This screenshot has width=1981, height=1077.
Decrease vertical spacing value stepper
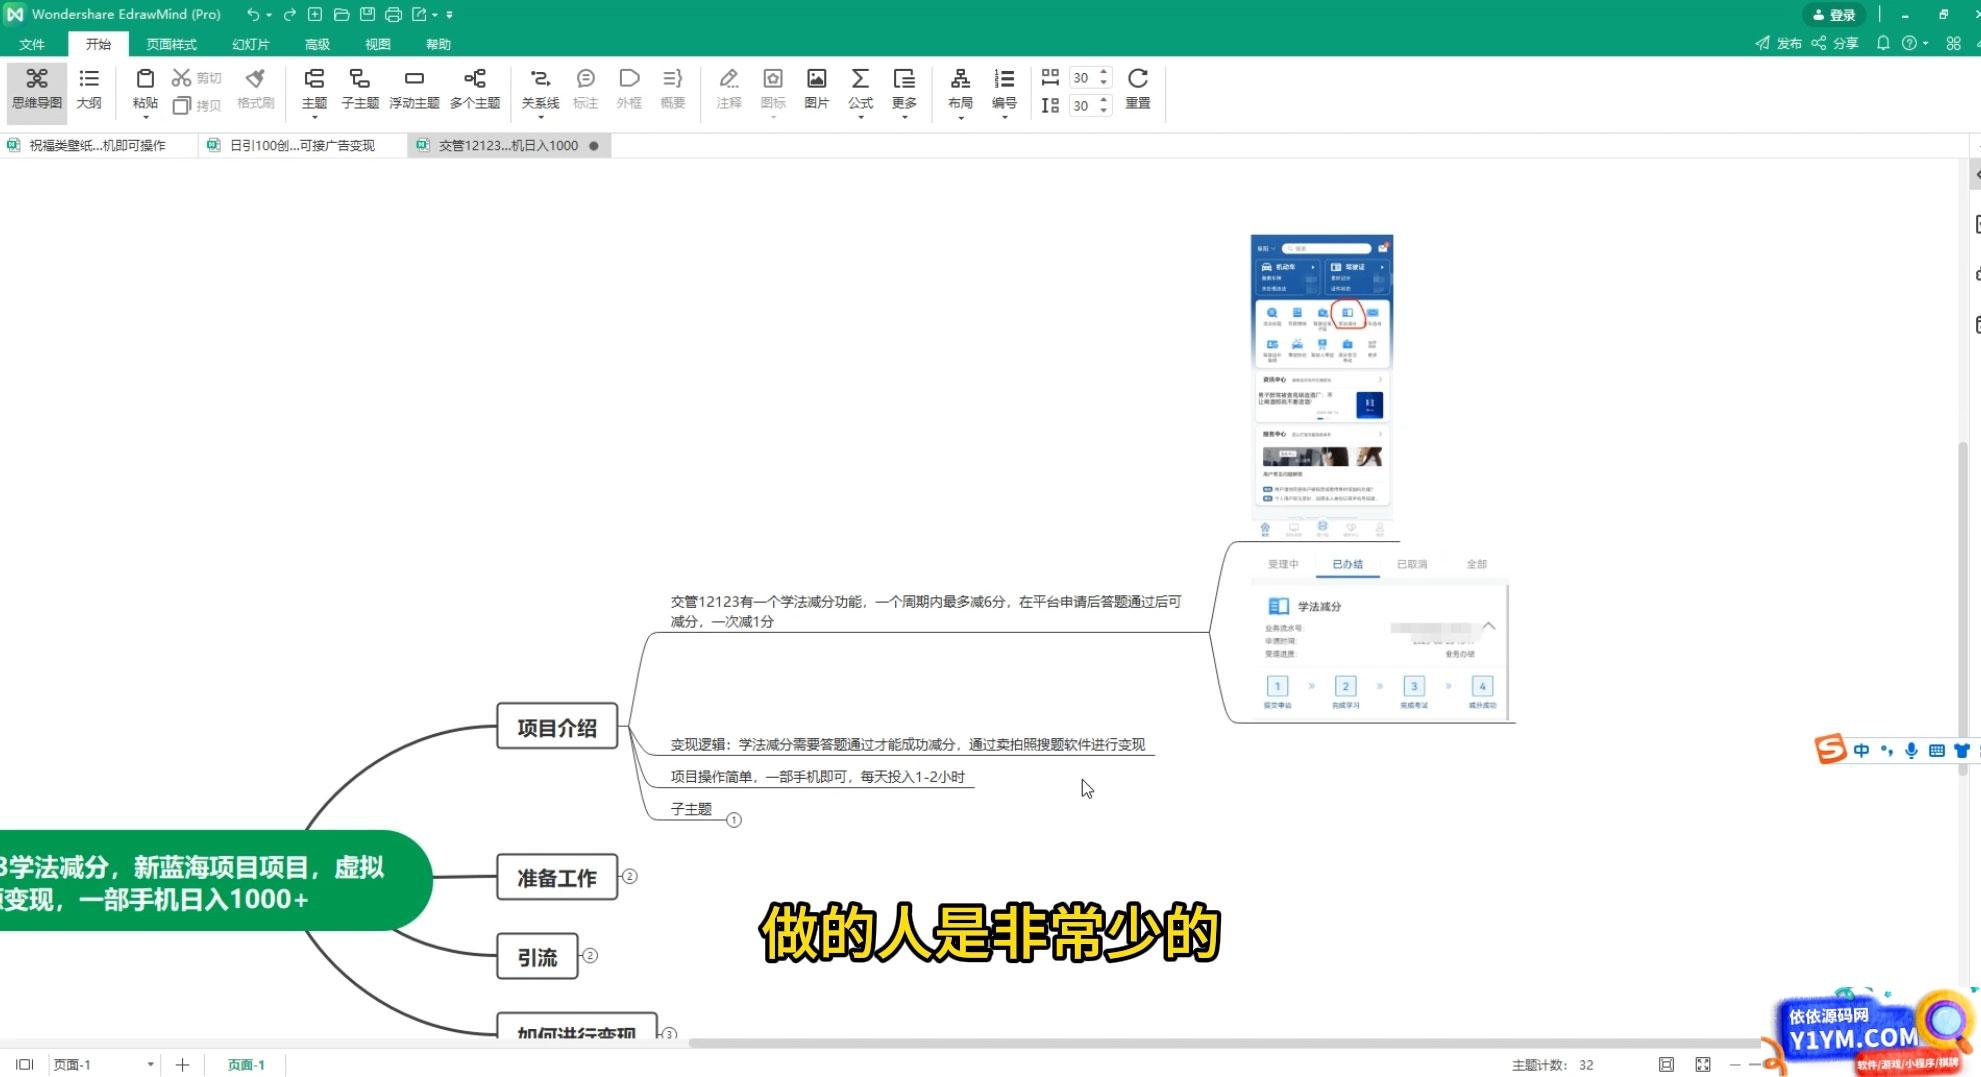coord(1104,110)
